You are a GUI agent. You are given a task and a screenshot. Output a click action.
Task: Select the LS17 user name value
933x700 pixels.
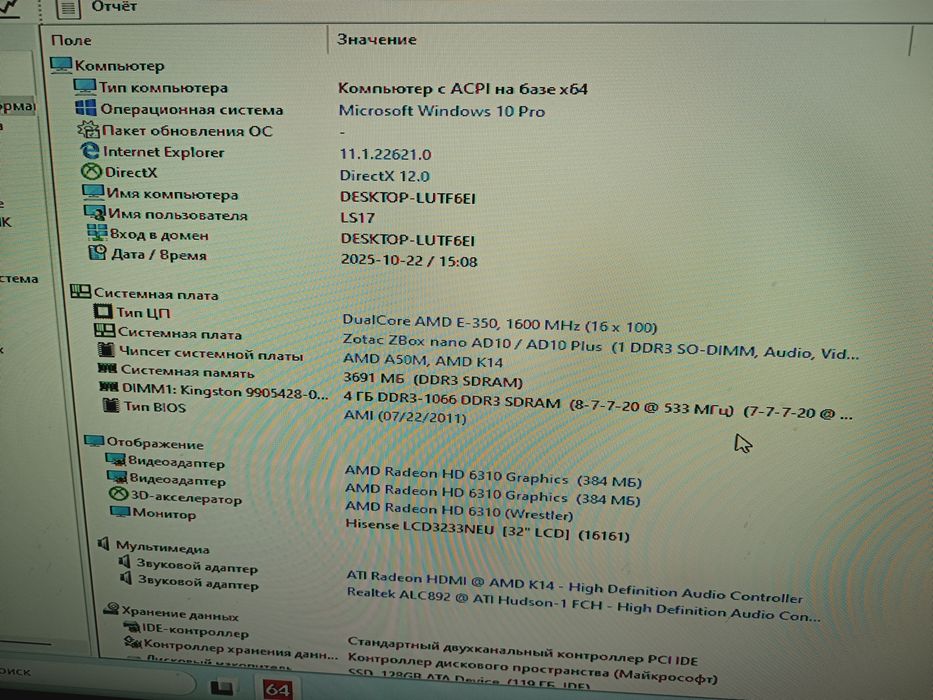click(x=357, y=218)
